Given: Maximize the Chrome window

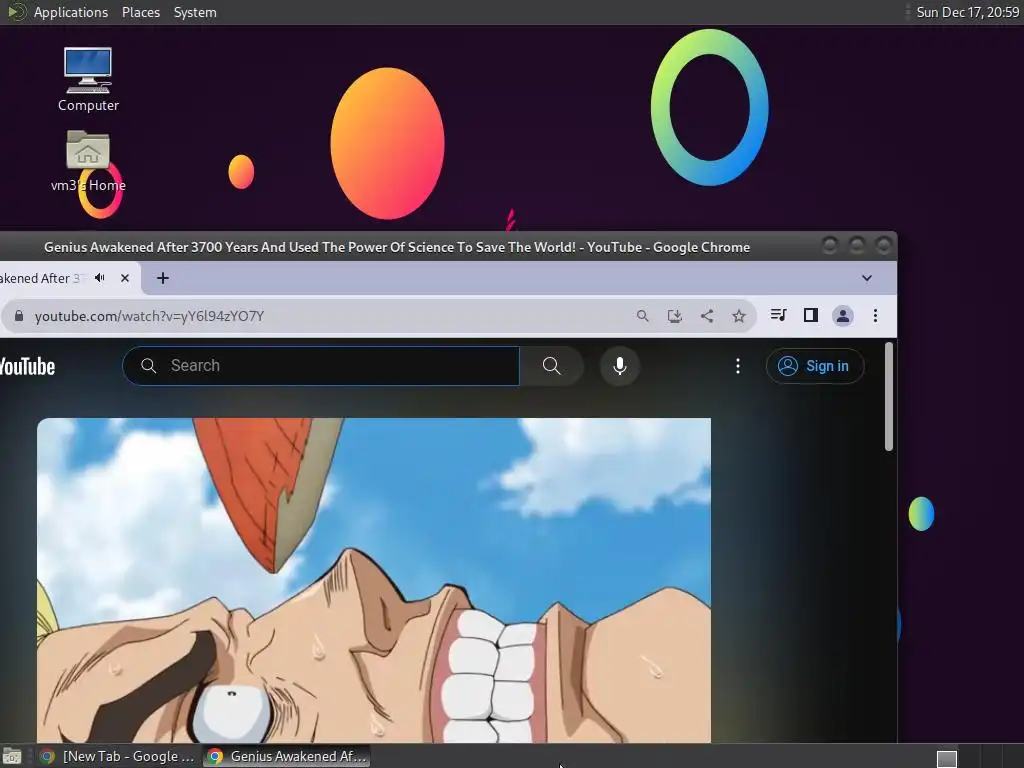Looking at the screenshot, I should coord(856,246).
